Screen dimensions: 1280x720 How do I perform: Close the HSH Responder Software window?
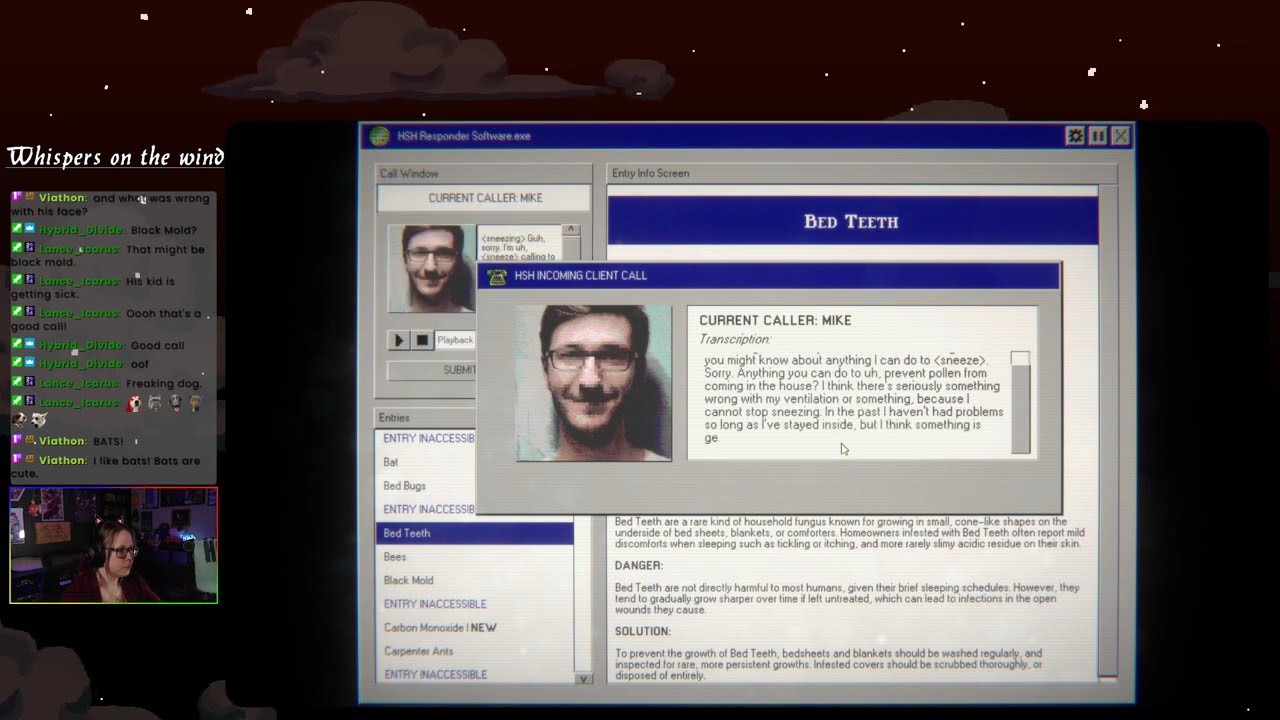pos(1121,135)
